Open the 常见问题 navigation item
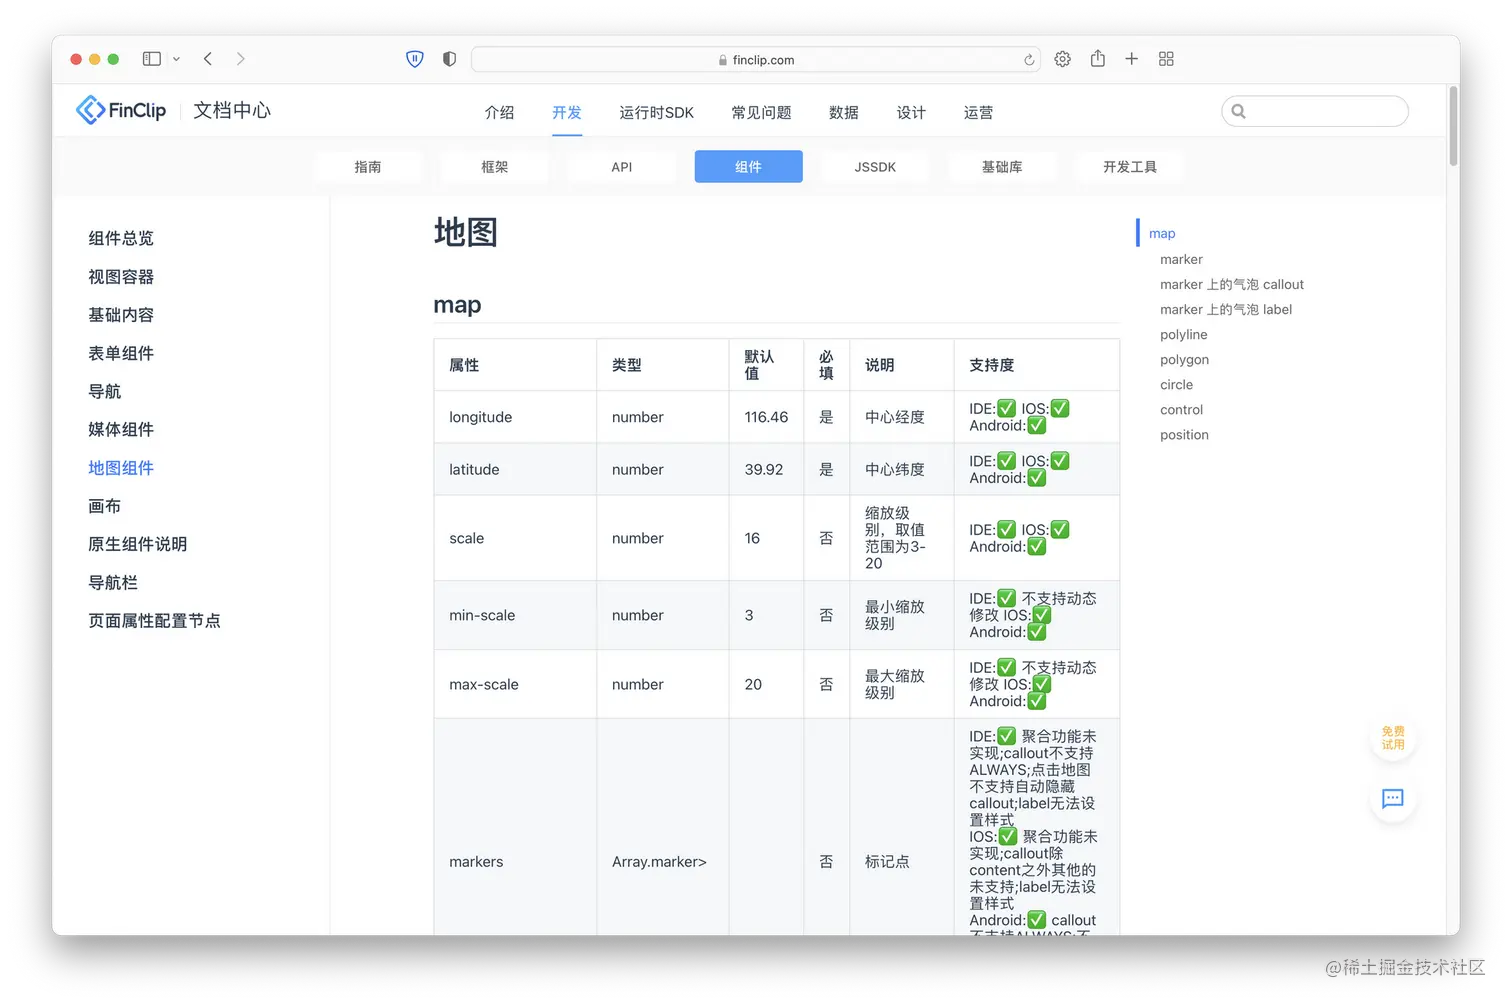Image resolution: width=1512 pixels, height=1004 pixels. (x=761, y=112)
